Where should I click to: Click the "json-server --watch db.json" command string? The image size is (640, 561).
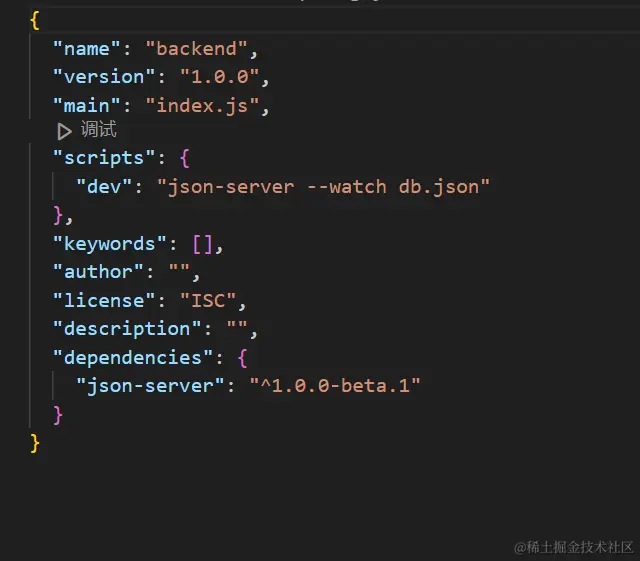(x=323, y=187)
